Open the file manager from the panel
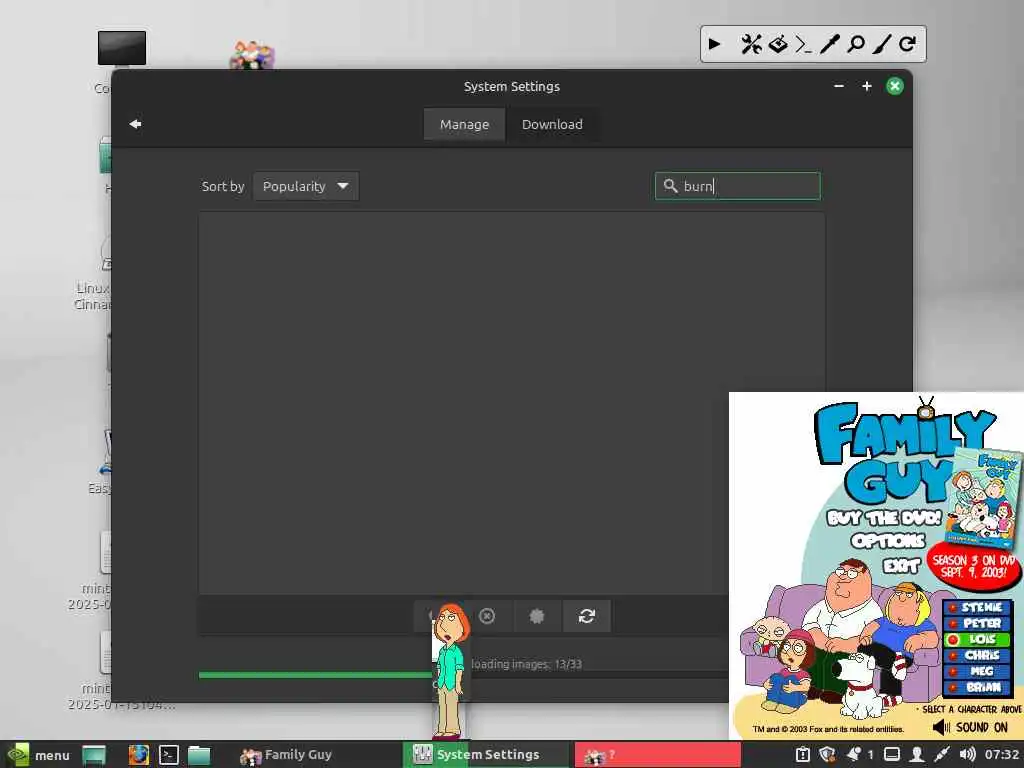The image size is (1024, 768). tap(199, 755)
